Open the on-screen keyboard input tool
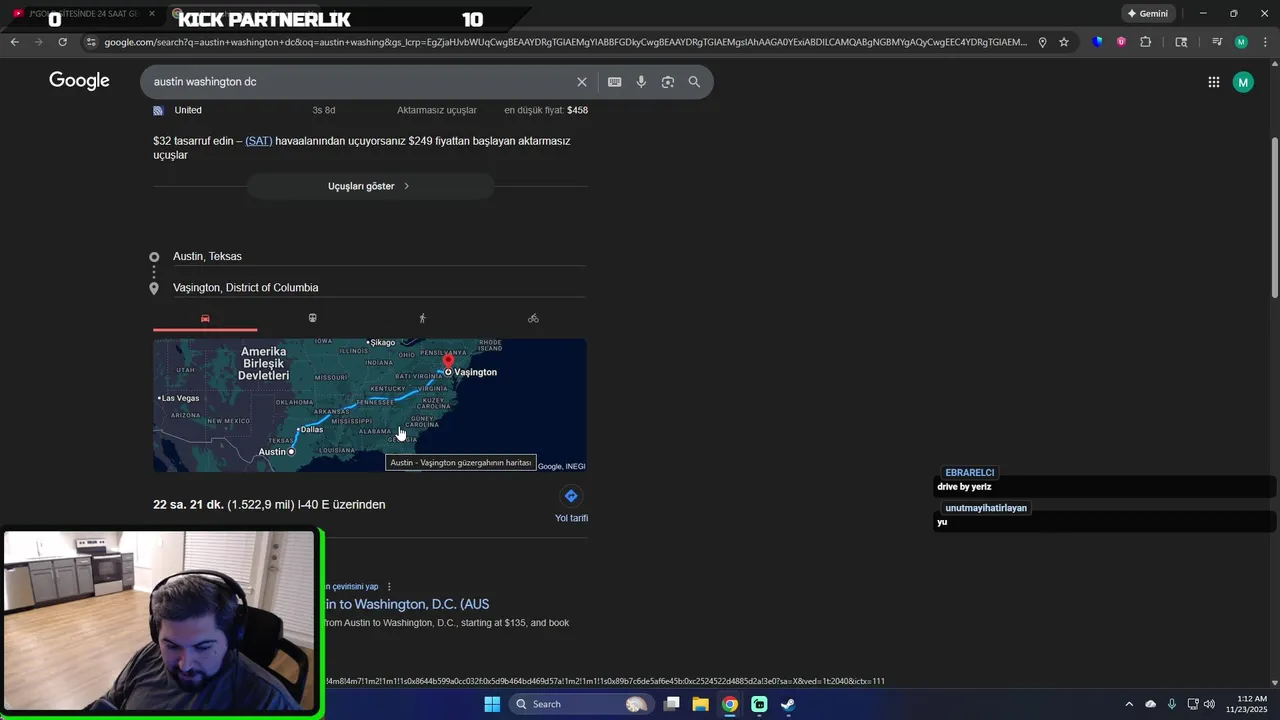Screen dimensions: 1280x720 point(615,82)
